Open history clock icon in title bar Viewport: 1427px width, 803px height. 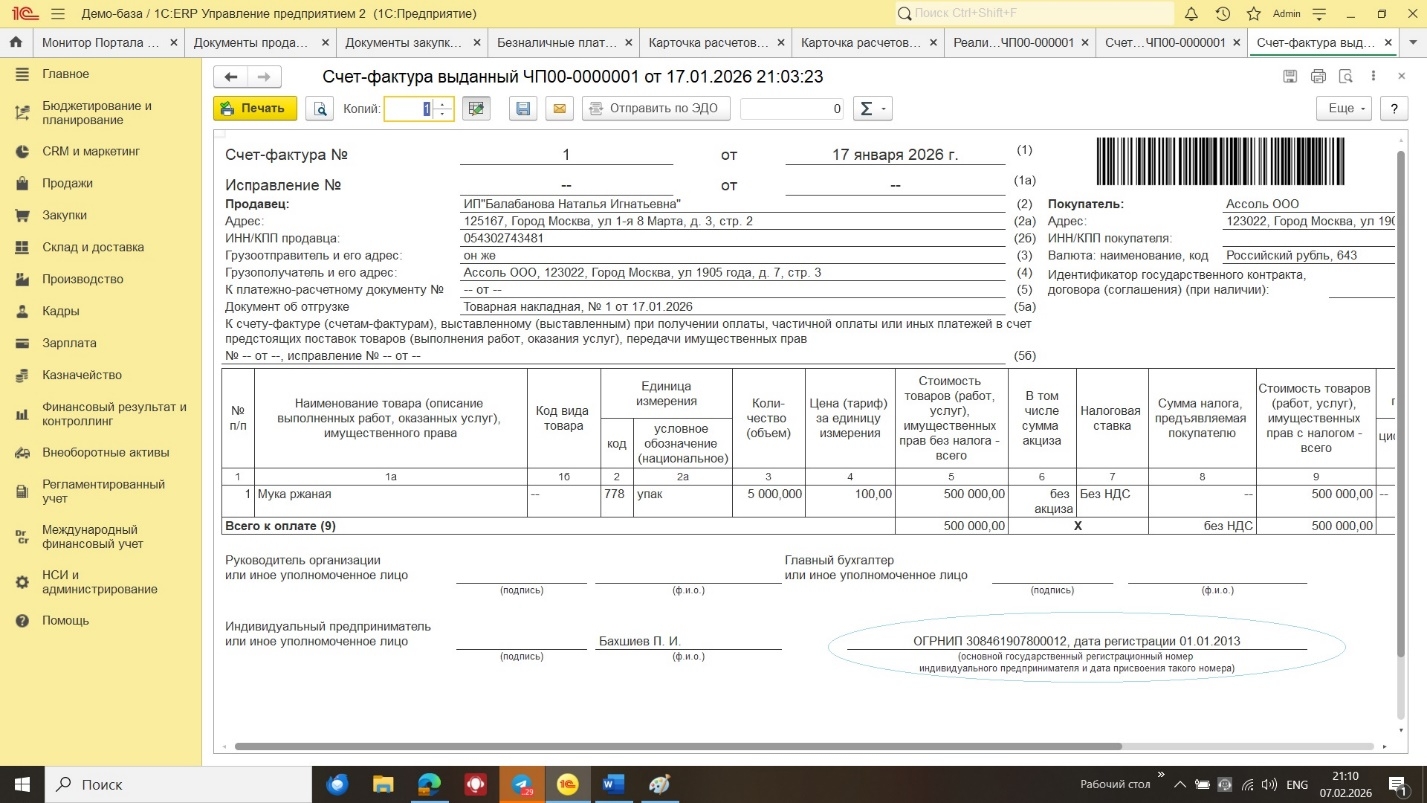coord(1222,14)
